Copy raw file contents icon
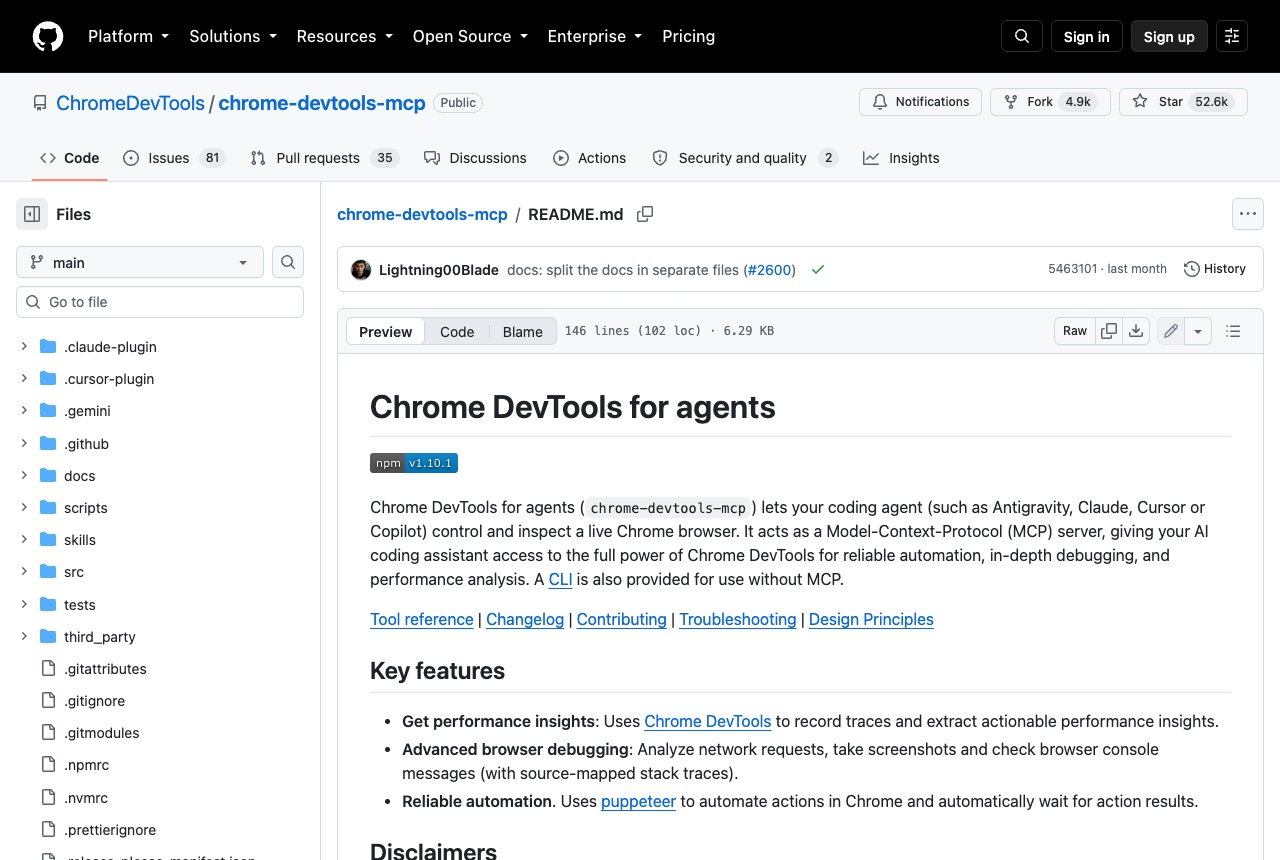The width and height of the screenshot is (1280, 860). click(1109, 331)
